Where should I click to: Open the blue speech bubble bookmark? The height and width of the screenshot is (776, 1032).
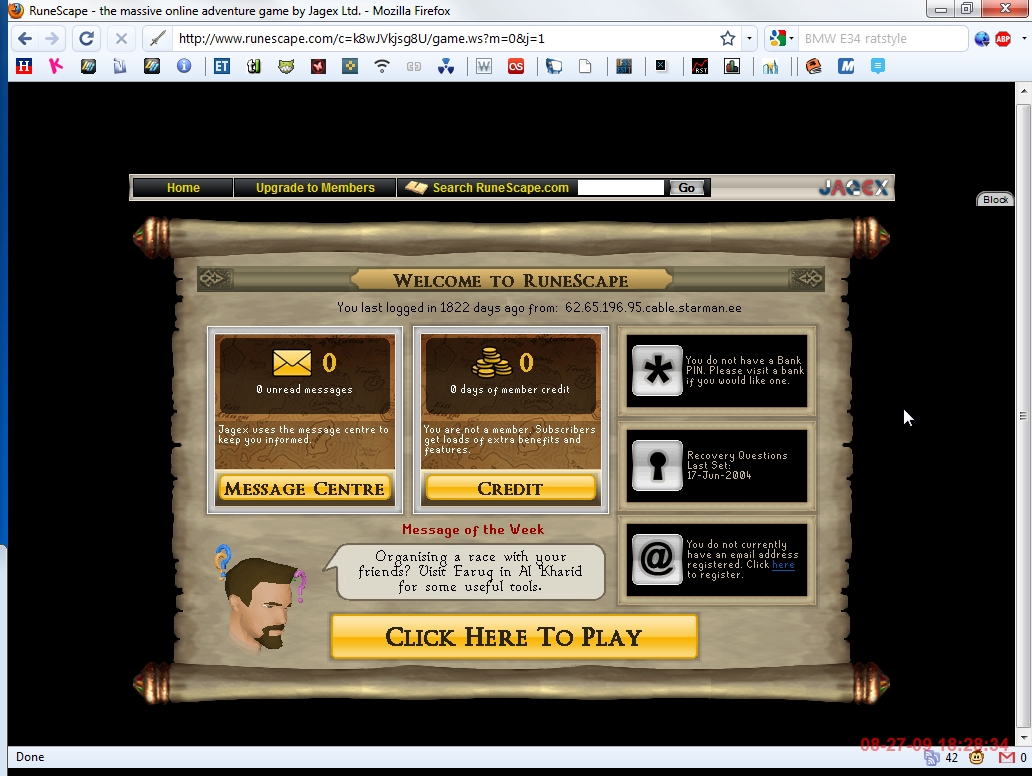[878, 66]
